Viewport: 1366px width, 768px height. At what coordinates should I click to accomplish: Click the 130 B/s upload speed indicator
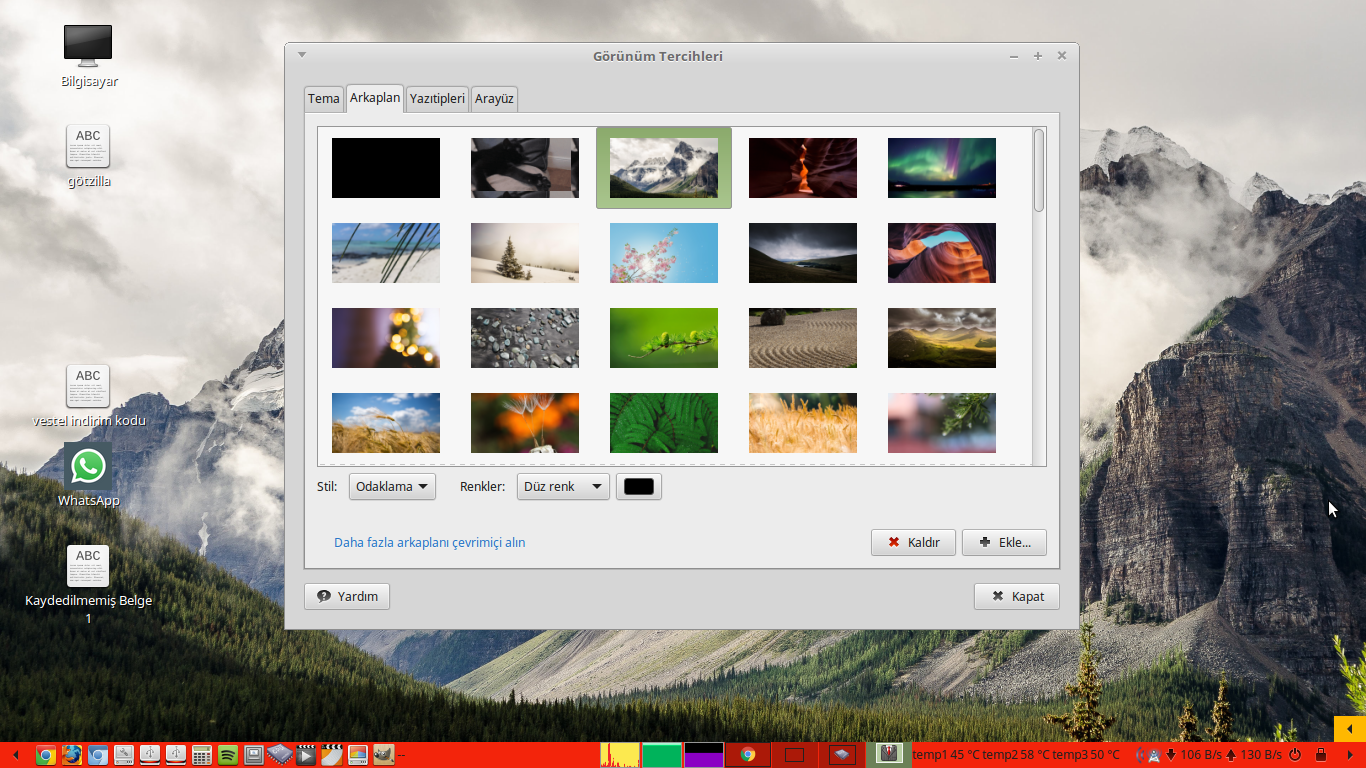[1254, 755]
